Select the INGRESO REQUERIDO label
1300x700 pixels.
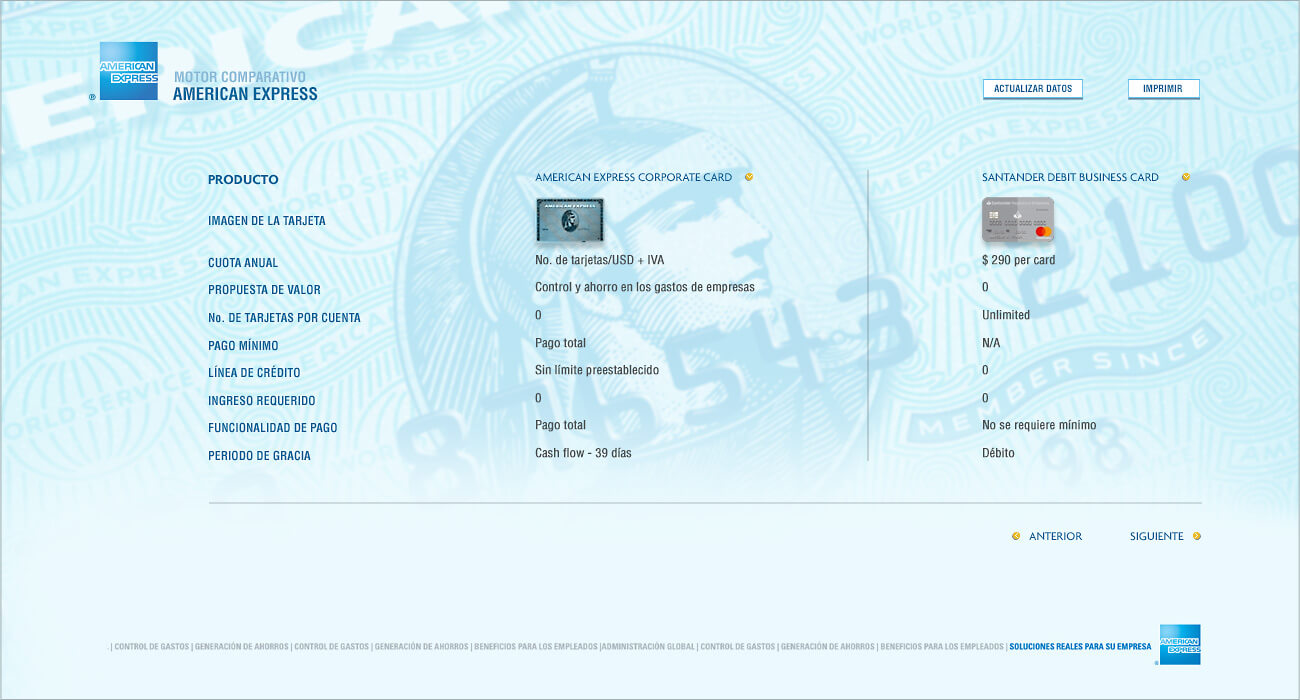262,401
